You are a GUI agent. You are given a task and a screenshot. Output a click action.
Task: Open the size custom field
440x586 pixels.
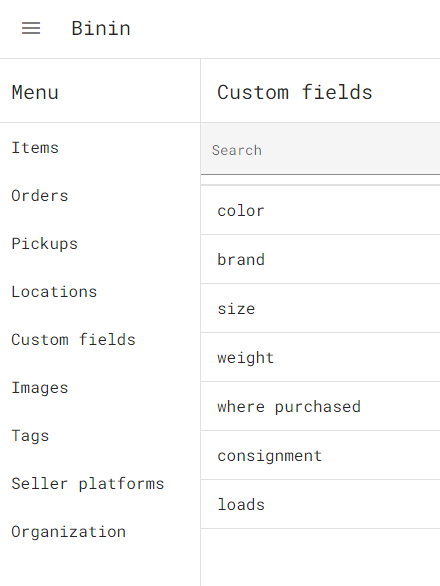pos(320,308)
